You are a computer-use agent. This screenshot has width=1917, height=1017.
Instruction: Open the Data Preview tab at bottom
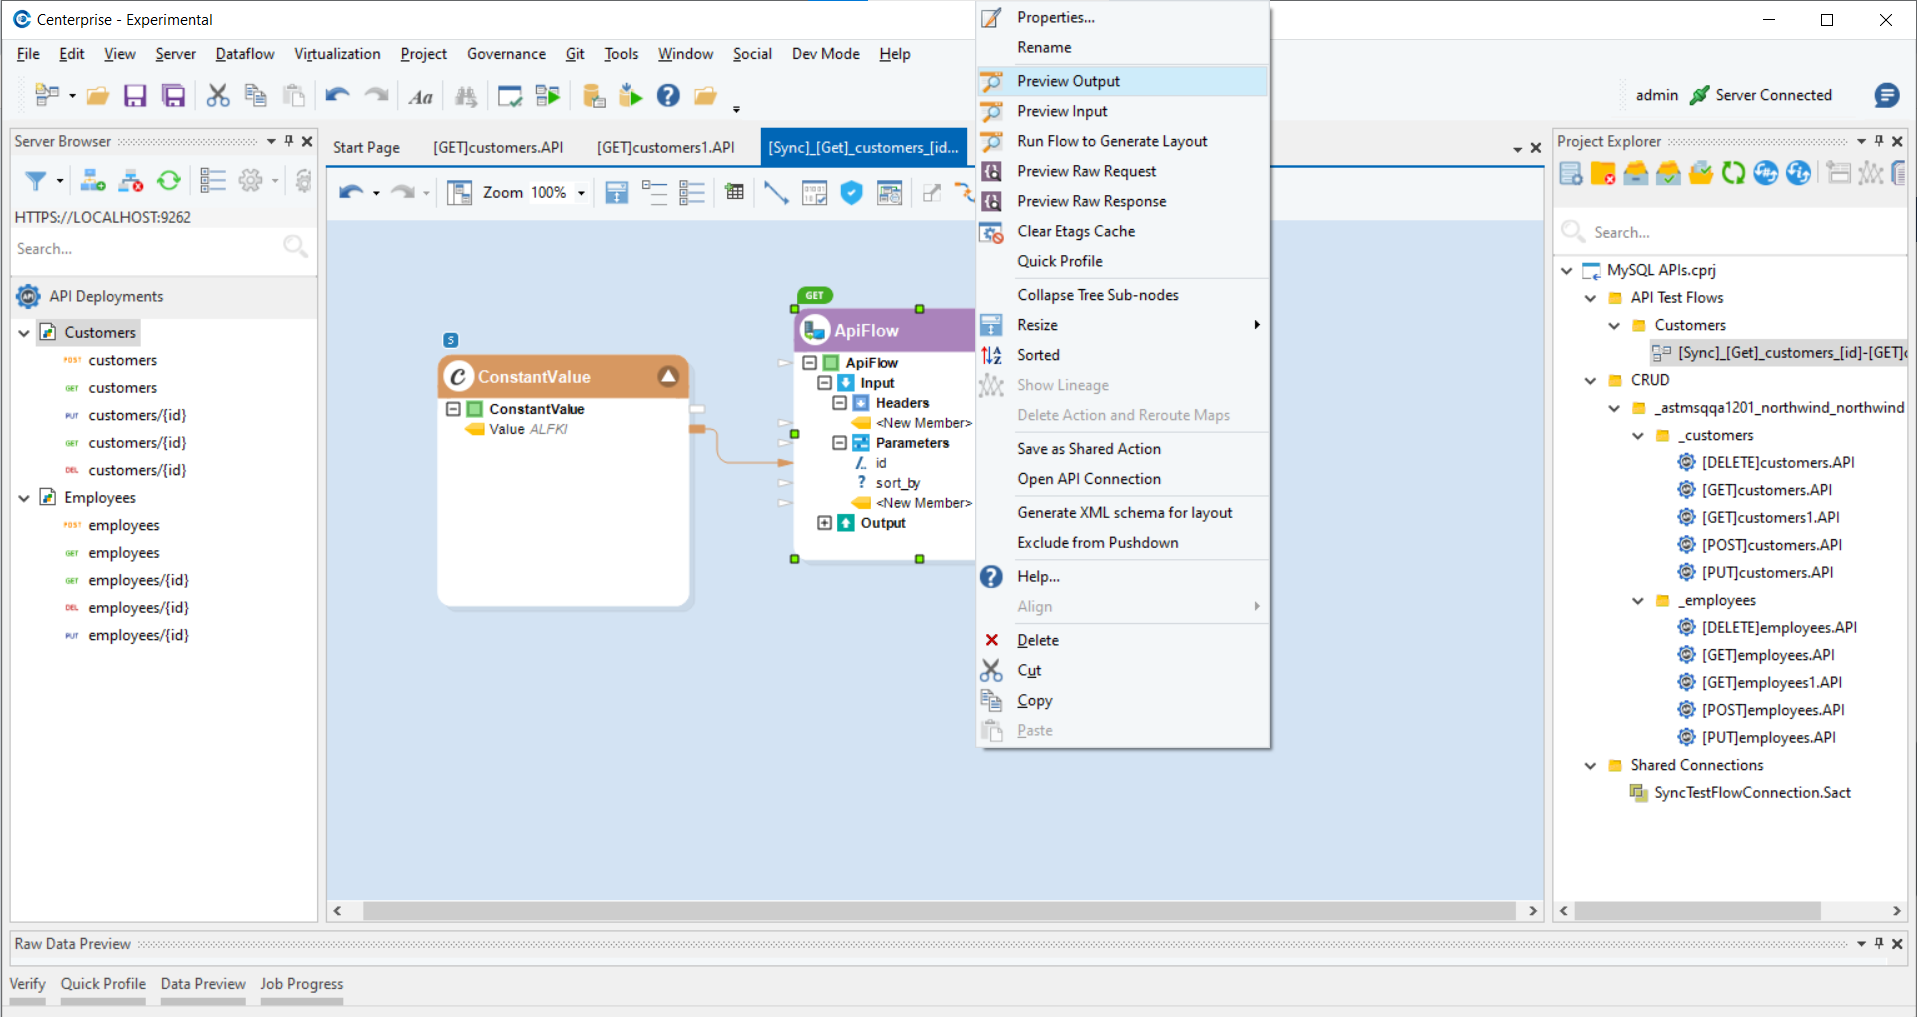coord(203,984)
